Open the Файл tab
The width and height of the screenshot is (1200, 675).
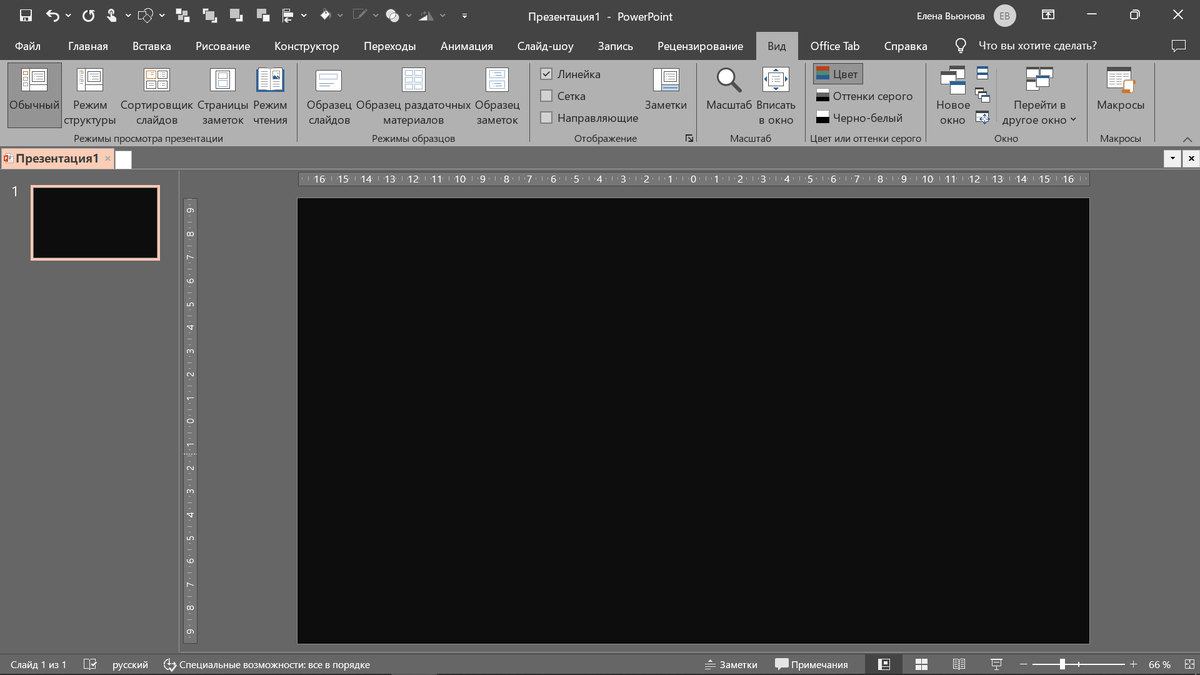[x=28, y=46]
